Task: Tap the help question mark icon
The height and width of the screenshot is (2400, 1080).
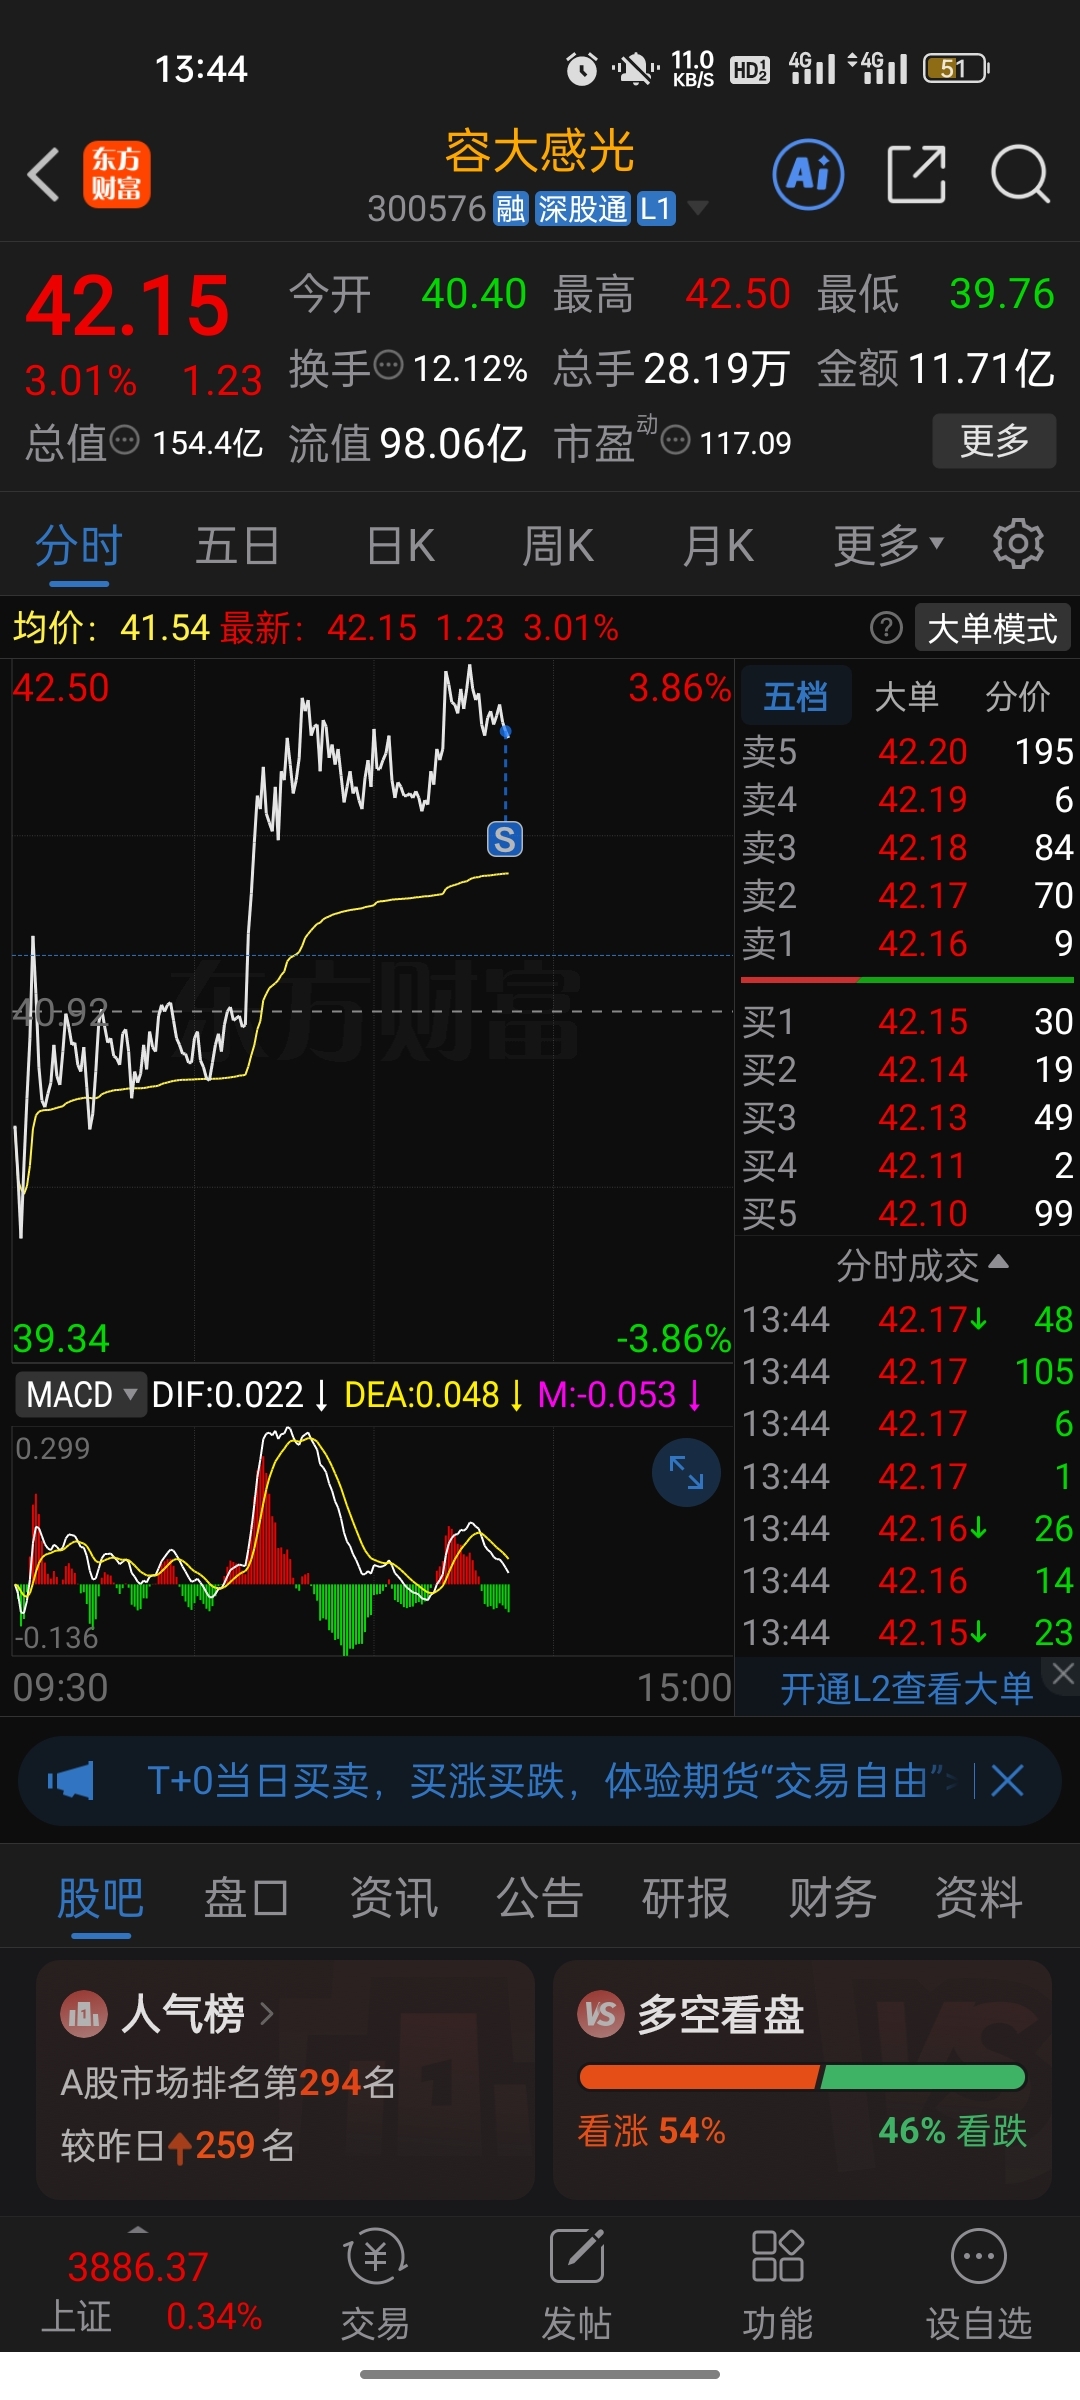Action: click(x=886, y=628)
